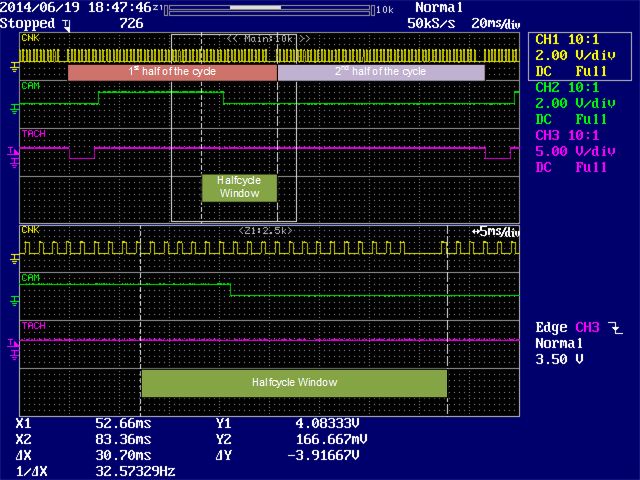Click the CH3 DC Full coupling readout
The height and width of the screenshot is (480, 640).
571,167
